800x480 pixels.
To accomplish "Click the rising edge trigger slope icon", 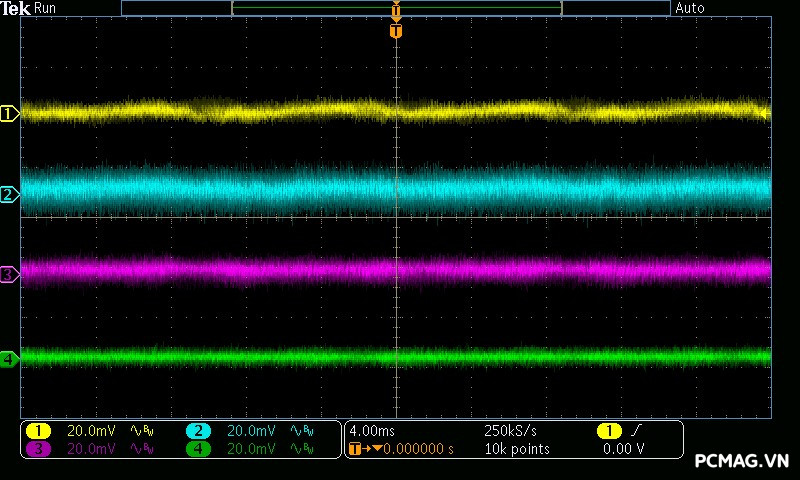I will pyautogui.click(x=638, y=431).
